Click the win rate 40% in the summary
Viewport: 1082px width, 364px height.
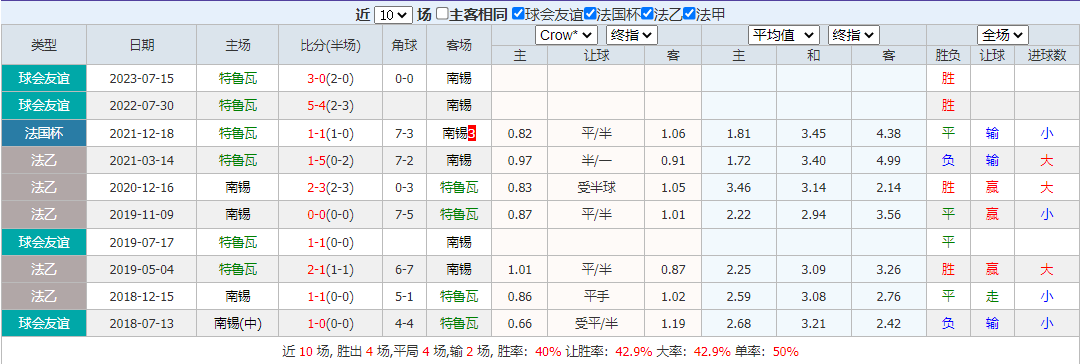click(549, 352)
